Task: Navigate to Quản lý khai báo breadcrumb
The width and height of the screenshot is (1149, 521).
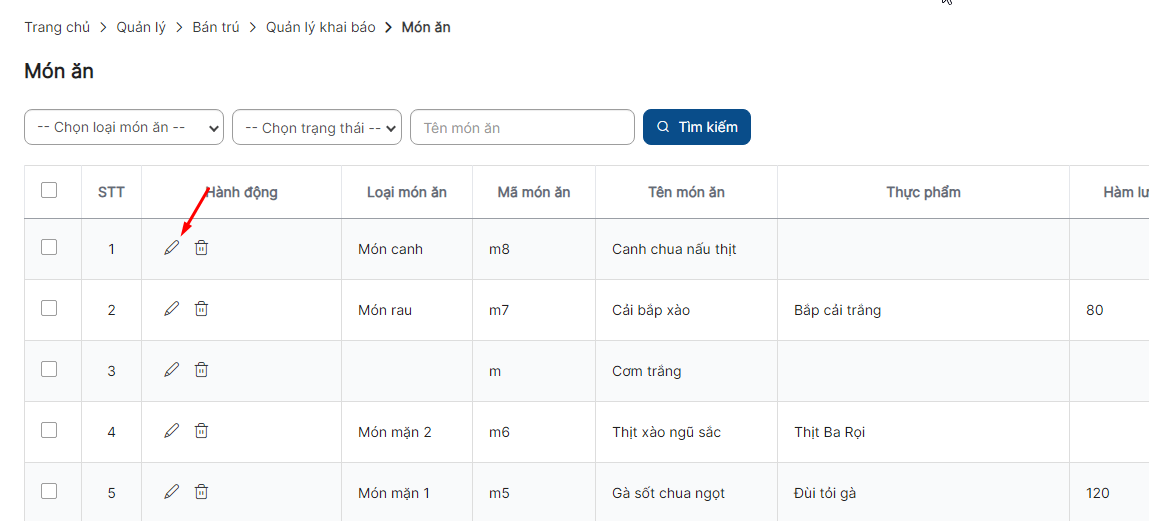Action: [x=320, y=27]
